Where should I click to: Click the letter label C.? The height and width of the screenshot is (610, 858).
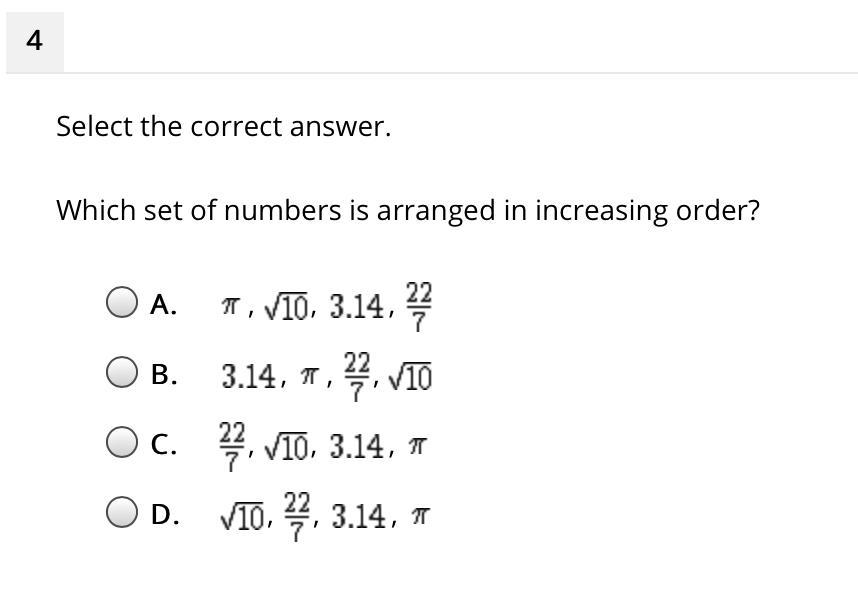click(164, 444)
